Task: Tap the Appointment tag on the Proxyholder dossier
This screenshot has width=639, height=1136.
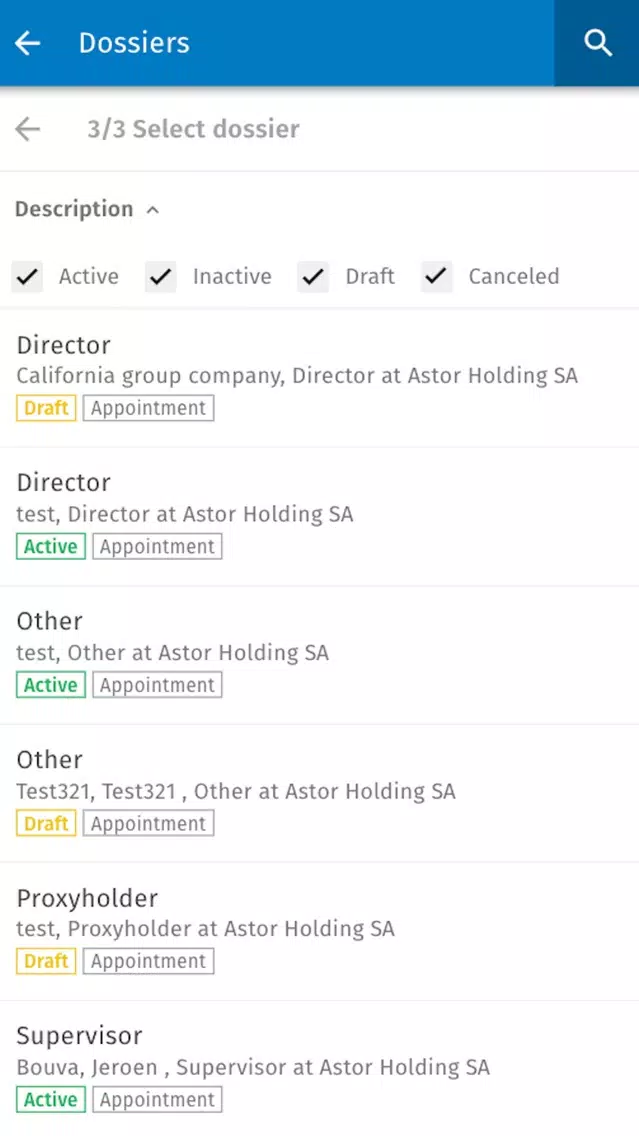Action: point(149,961)
